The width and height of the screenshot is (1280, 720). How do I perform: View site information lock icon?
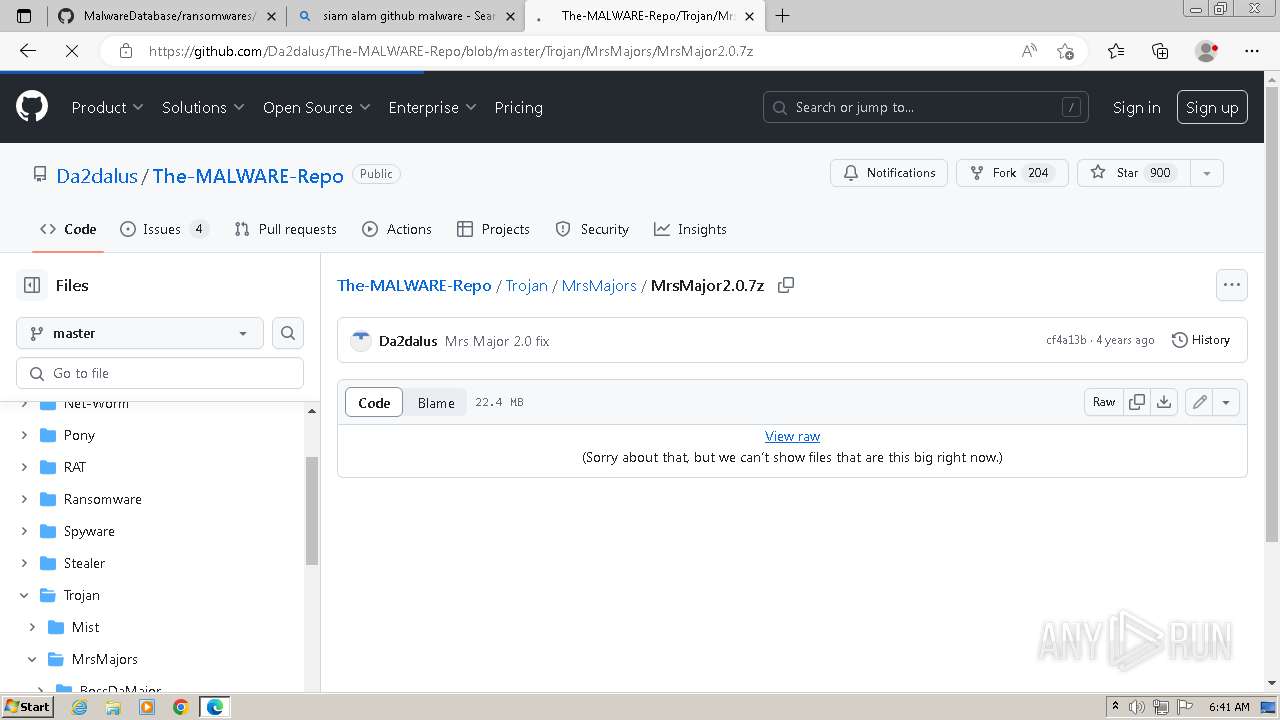click(125, 51)
